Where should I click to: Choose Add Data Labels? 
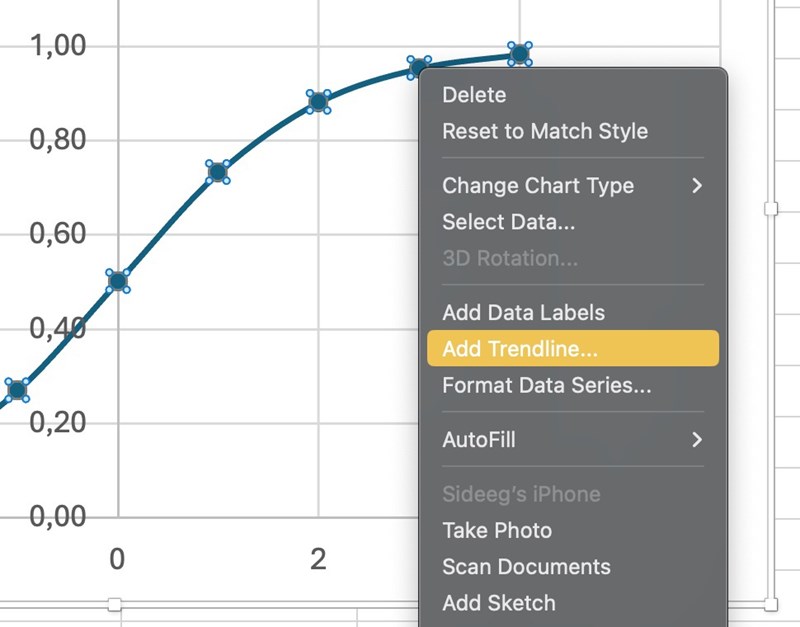(x=523, y=312)
